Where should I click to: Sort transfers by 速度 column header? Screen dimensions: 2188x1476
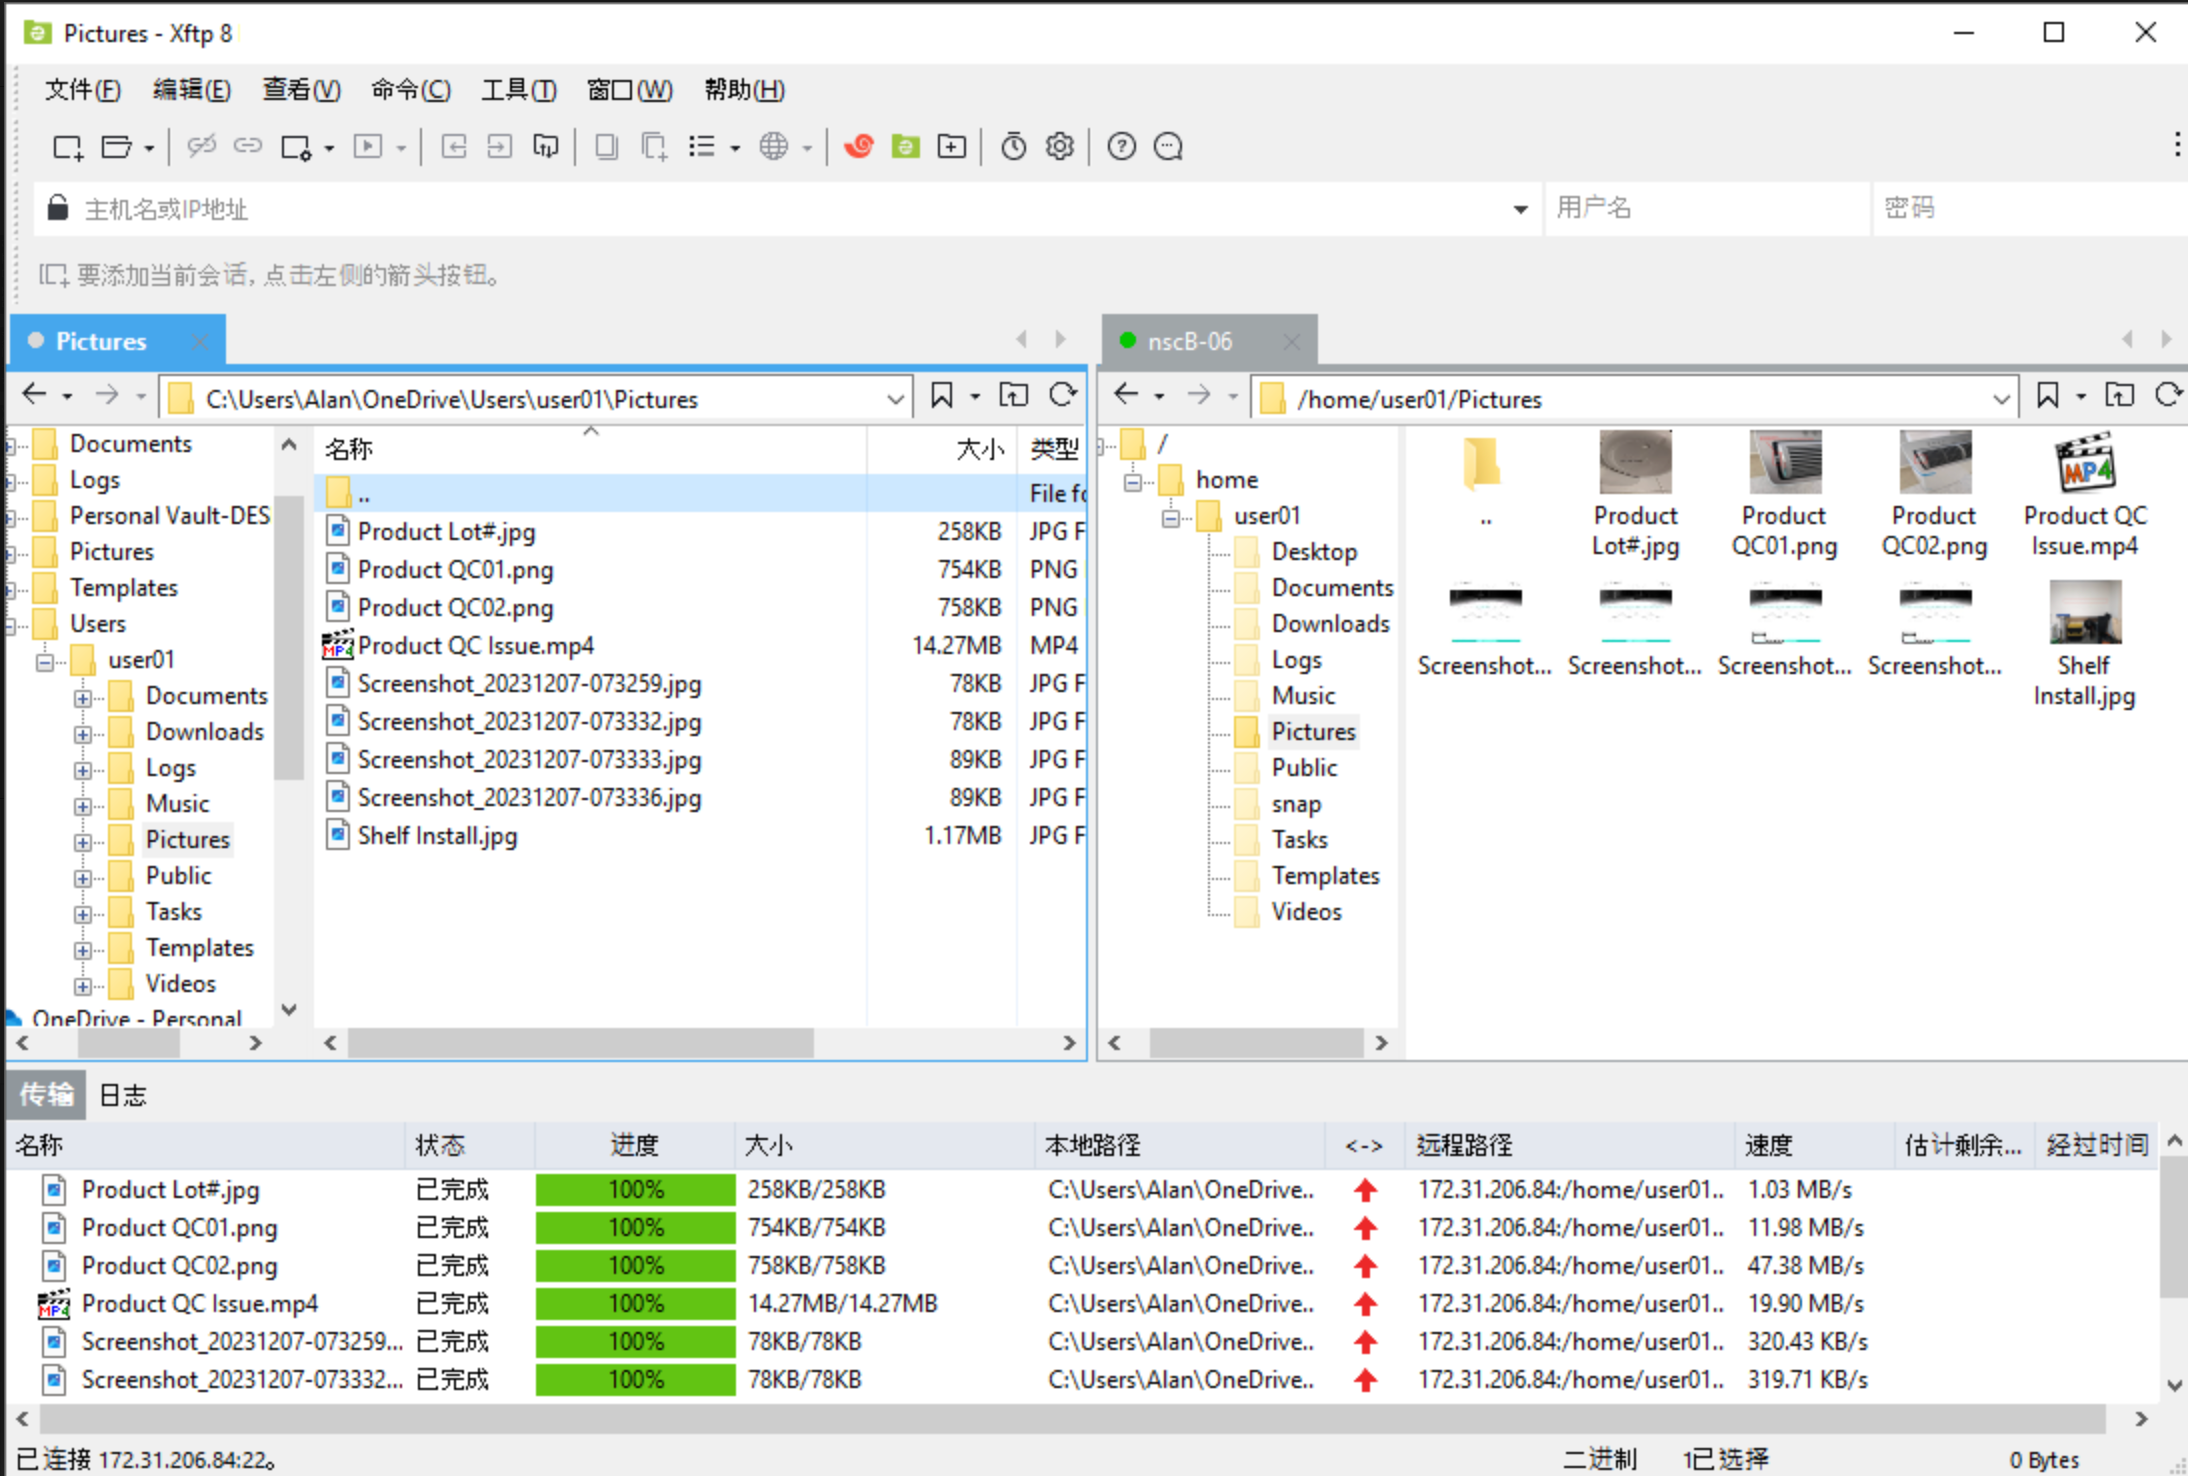pyautogui.click(x=1813, y=1145)
